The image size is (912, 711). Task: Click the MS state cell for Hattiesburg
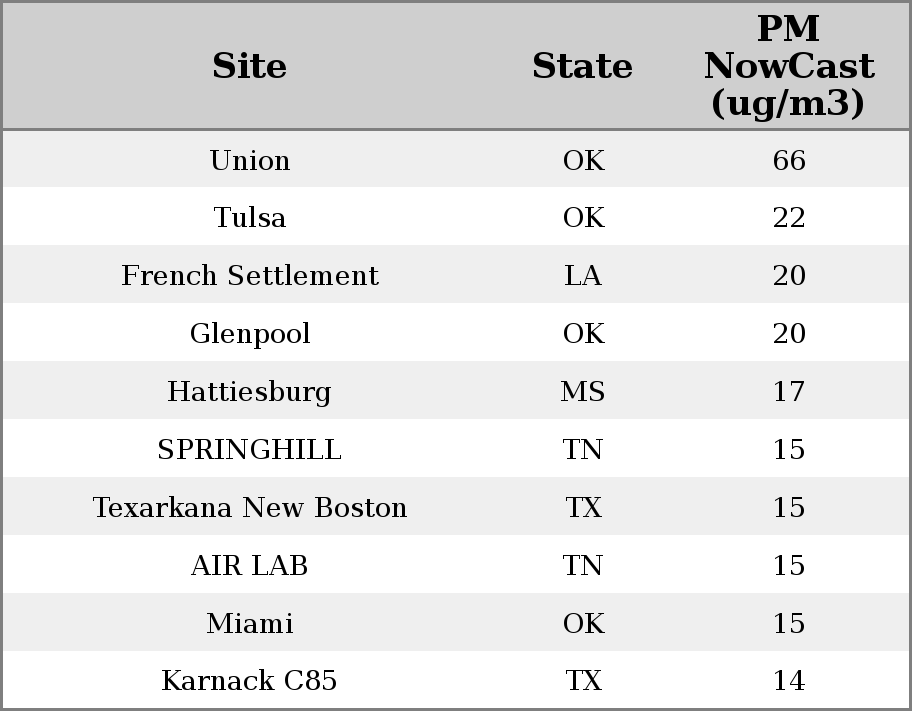tap(583, 392)
